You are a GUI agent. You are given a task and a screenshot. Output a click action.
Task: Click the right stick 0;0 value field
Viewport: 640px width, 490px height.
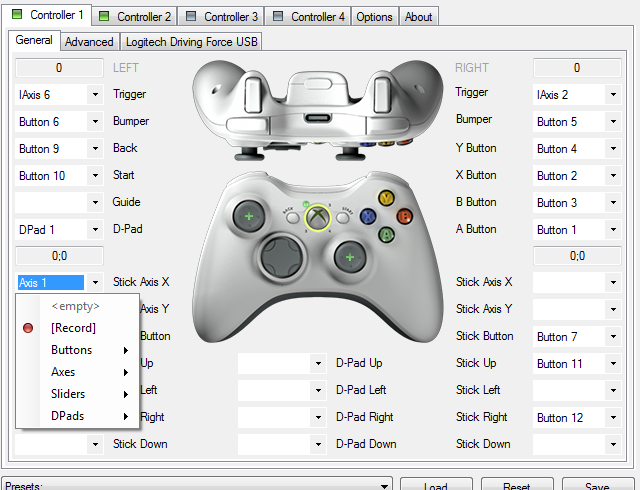577,256
